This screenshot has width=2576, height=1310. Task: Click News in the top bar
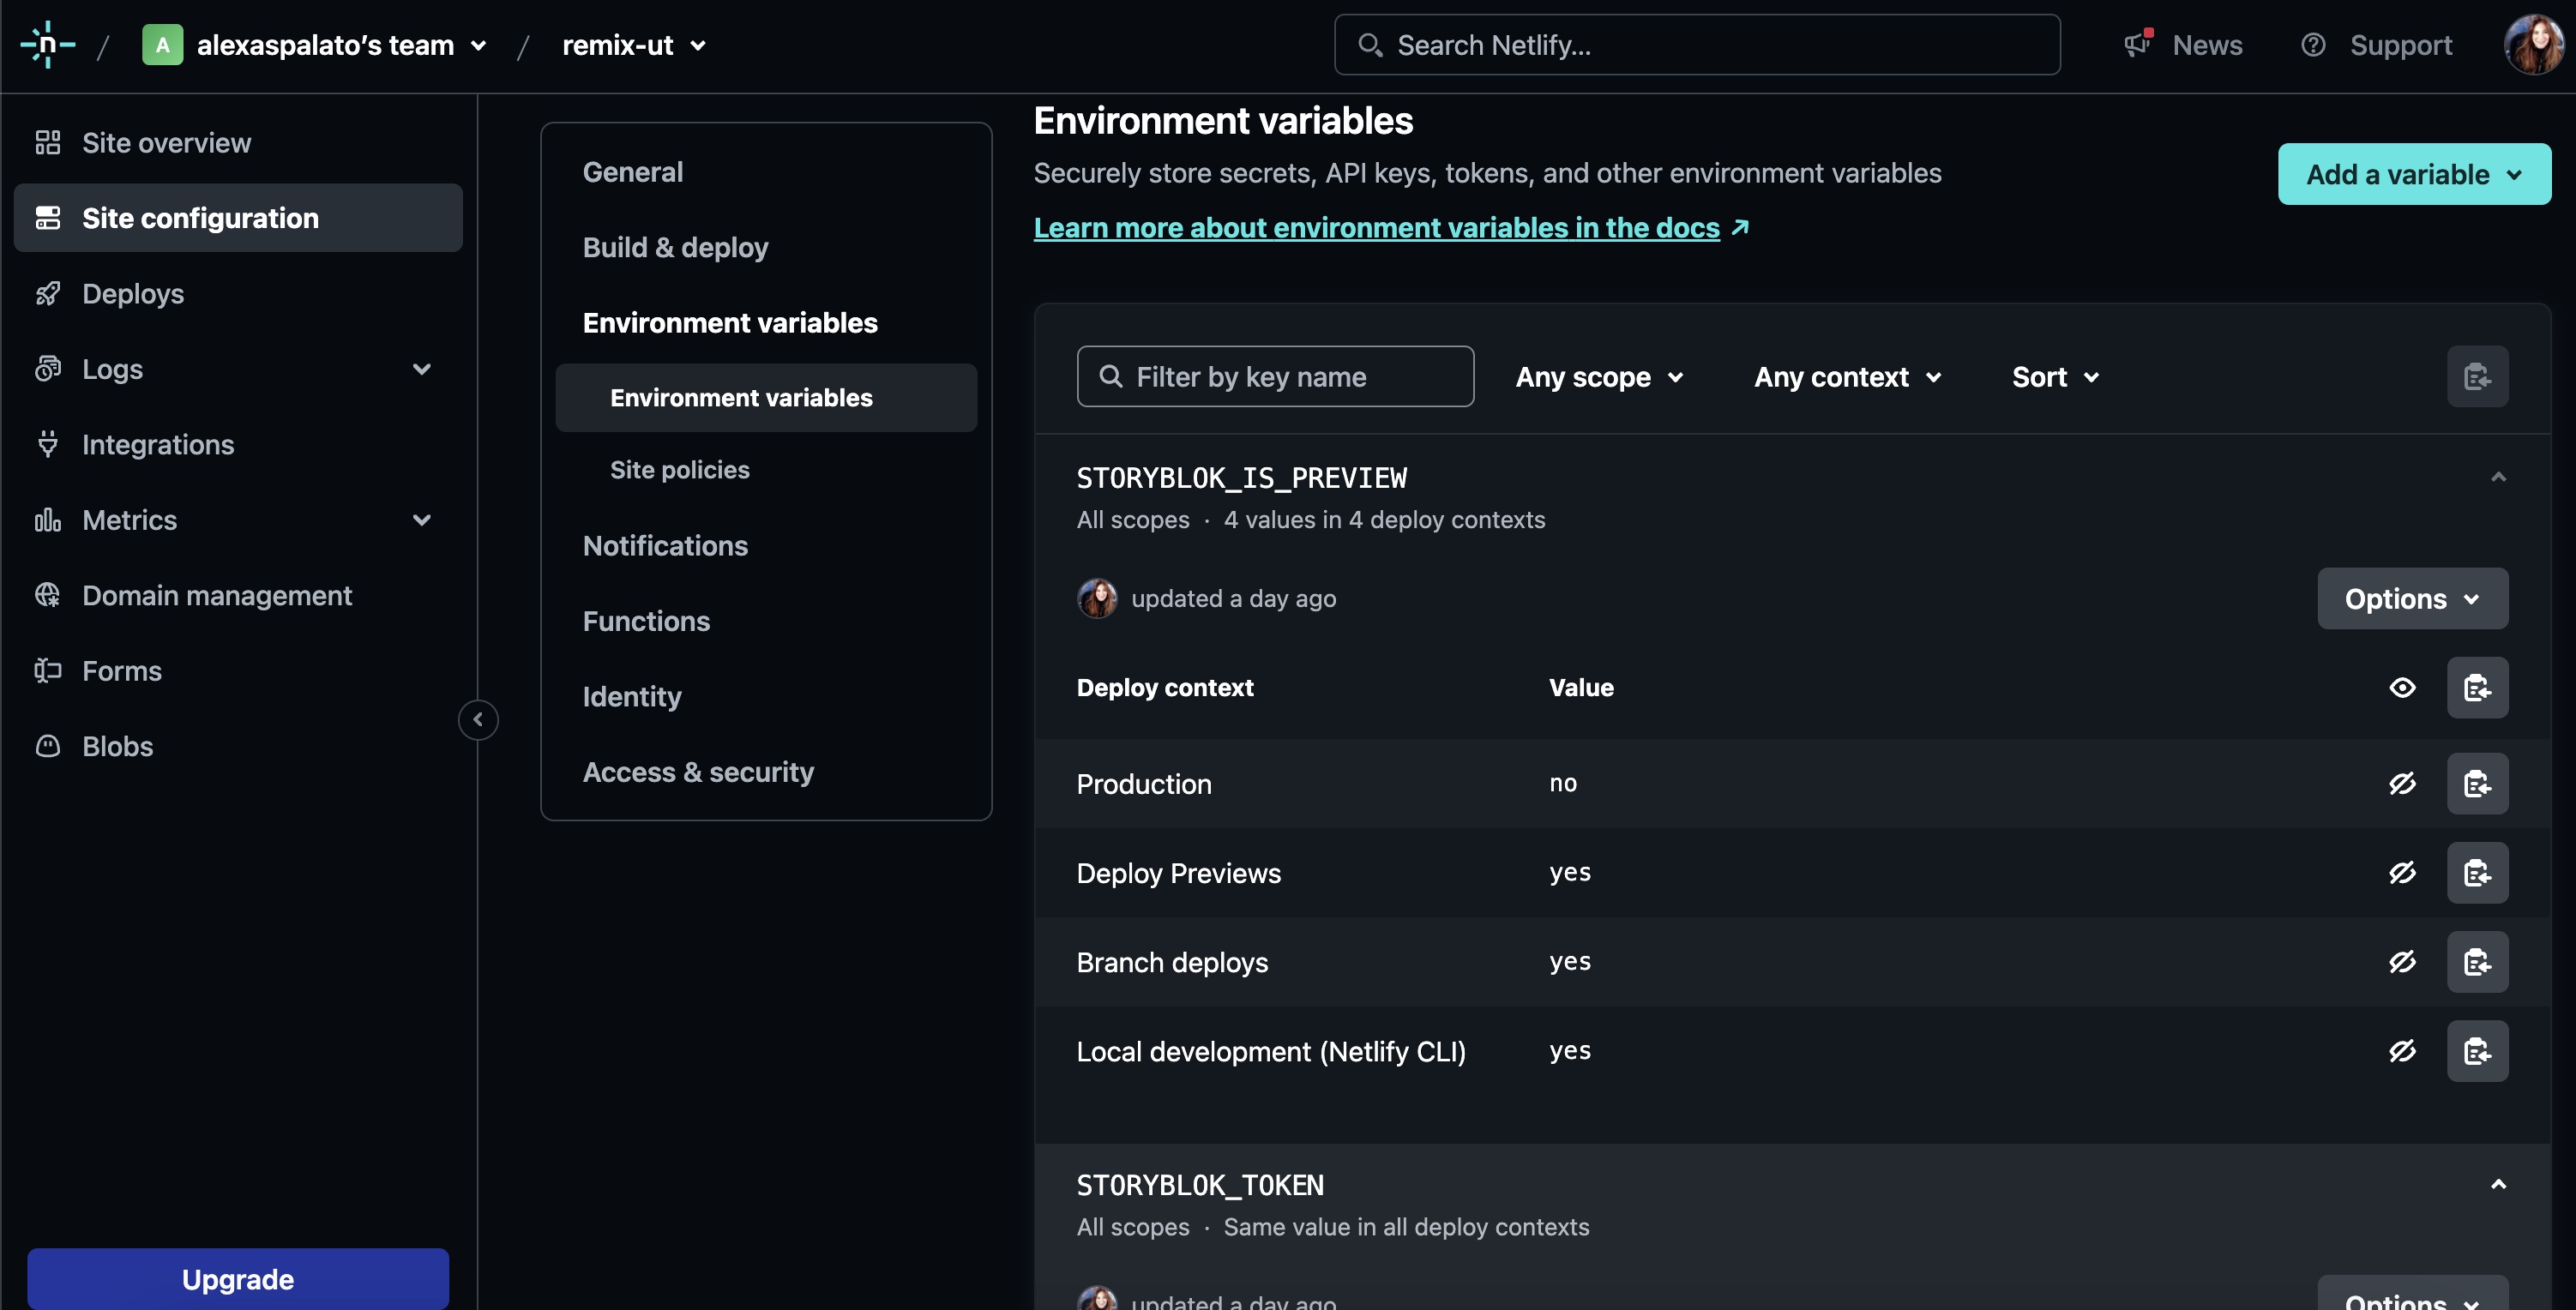pos(2207,45)
